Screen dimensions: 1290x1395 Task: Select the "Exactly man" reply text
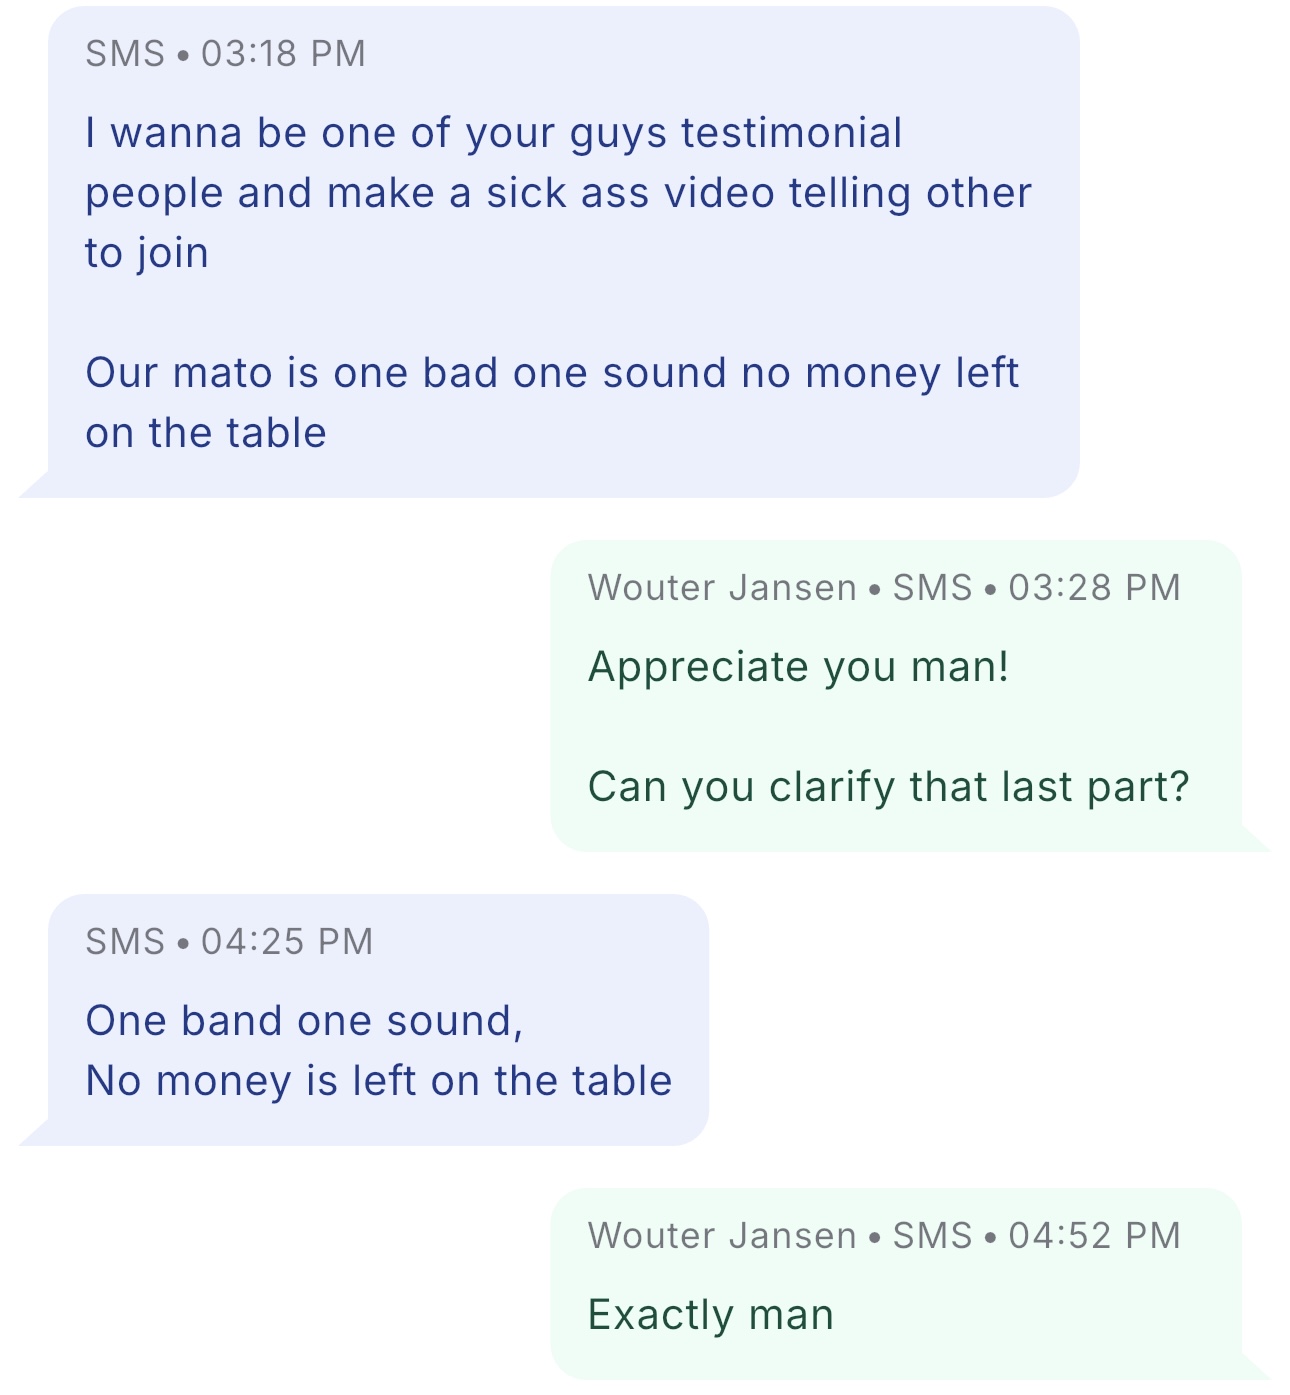coord(711,1315)
